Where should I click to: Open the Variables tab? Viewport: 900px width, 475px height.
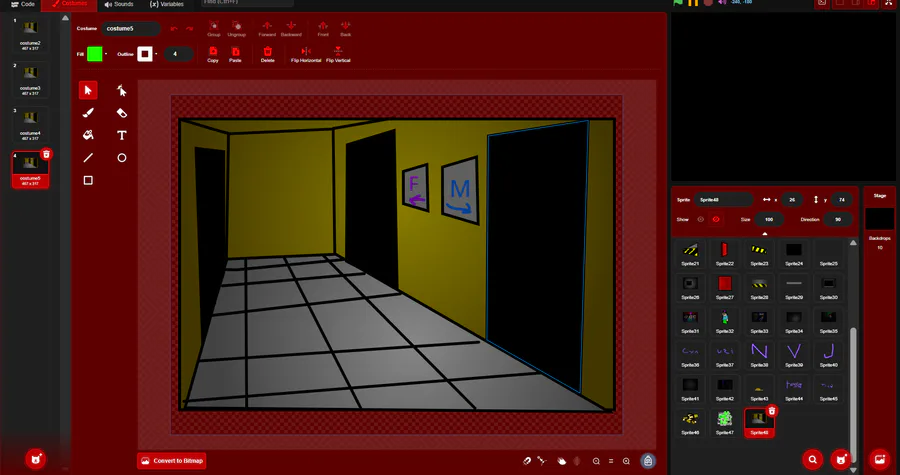[167, 4]
